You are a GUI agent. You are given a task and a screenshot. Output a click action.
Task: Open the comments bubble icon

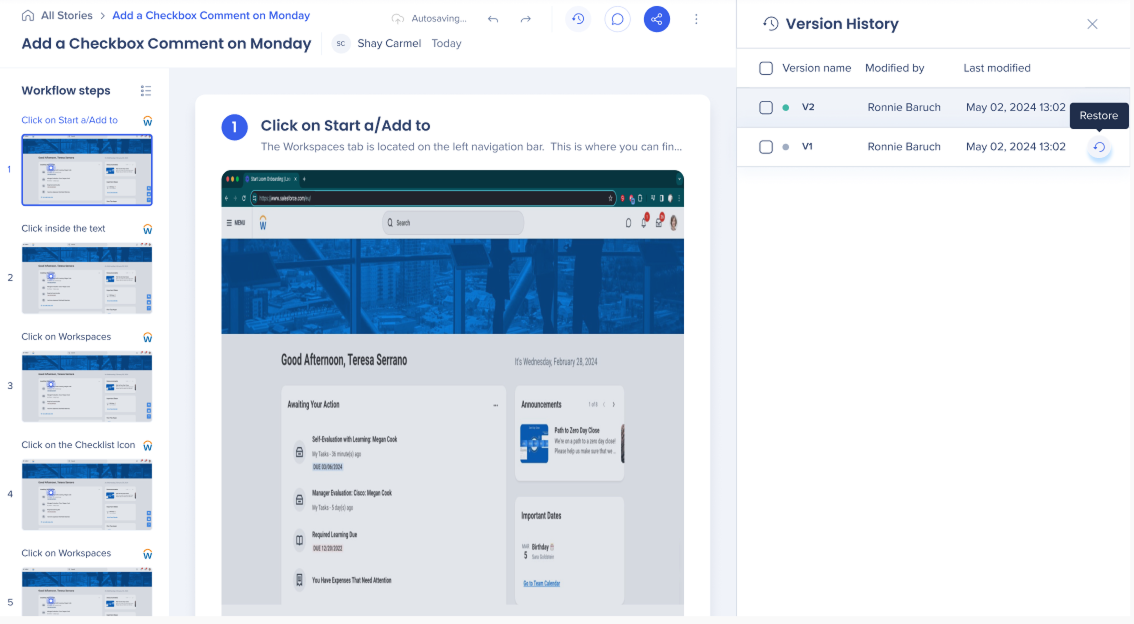pos(618,19)
